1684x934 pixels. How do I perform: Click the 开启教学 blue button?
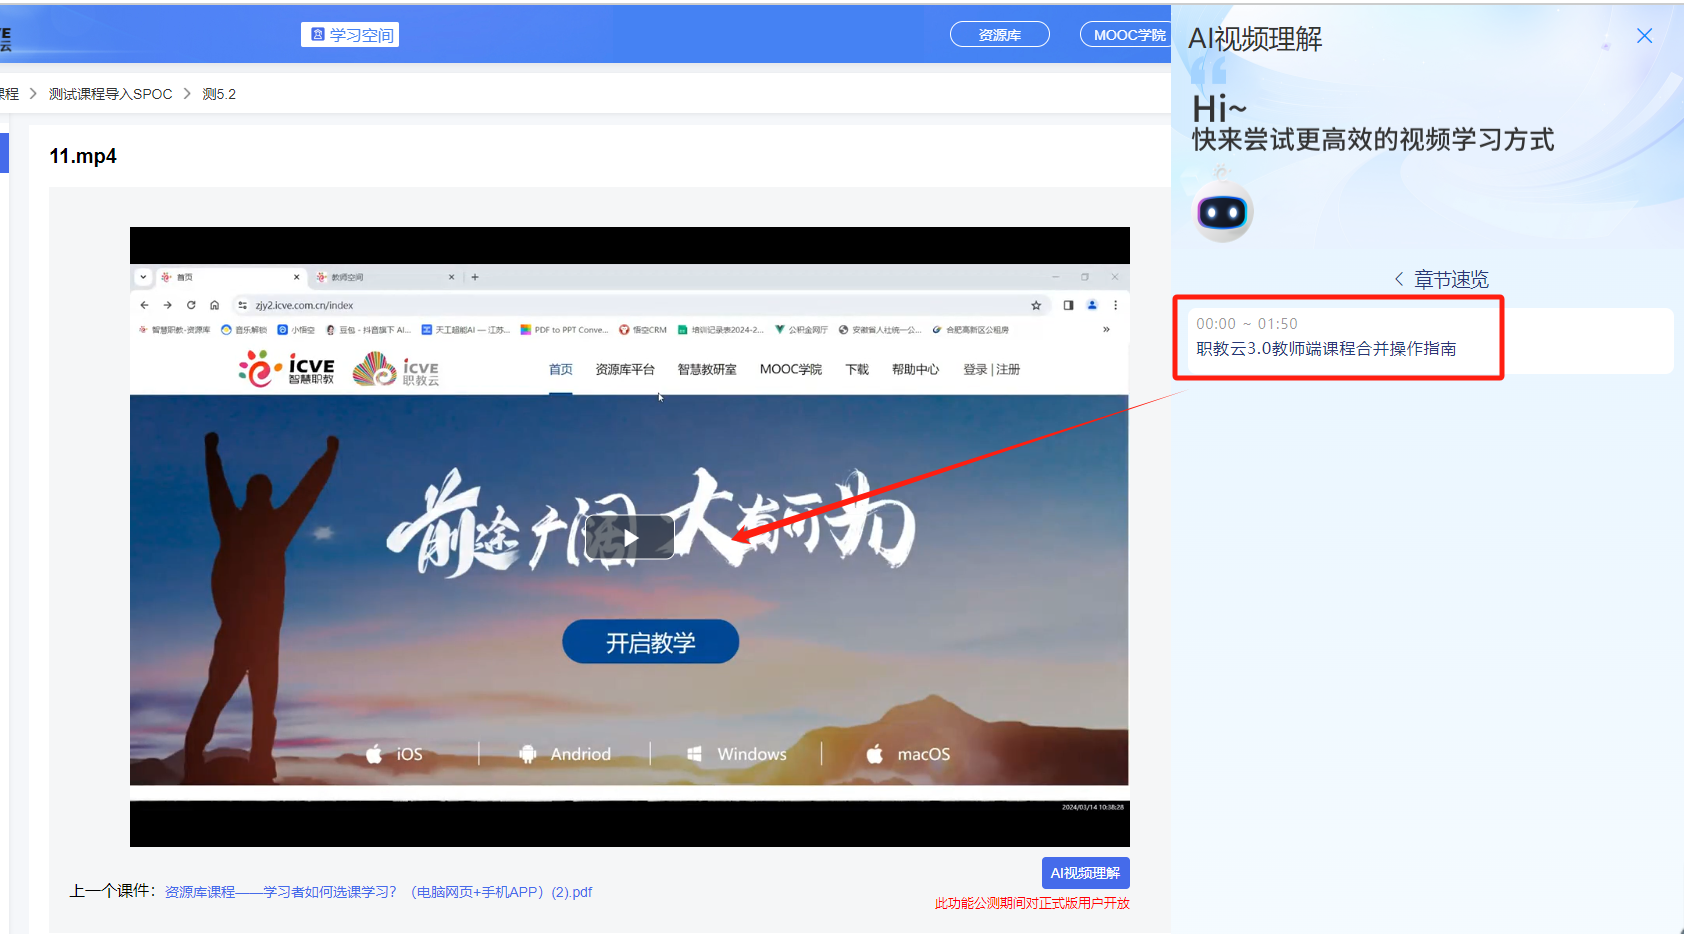pyautogui.click(x=650, y=641)
